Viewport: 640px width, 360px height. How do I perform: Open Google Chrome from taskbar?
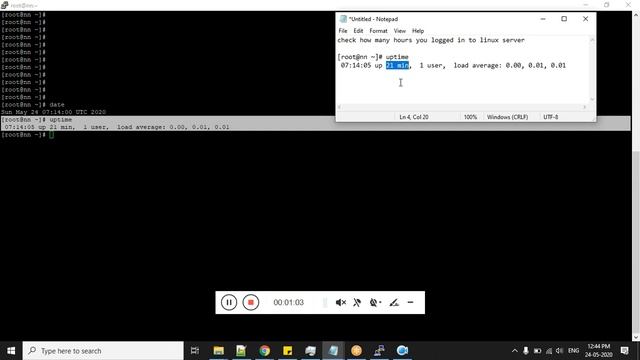coord(264,351)
